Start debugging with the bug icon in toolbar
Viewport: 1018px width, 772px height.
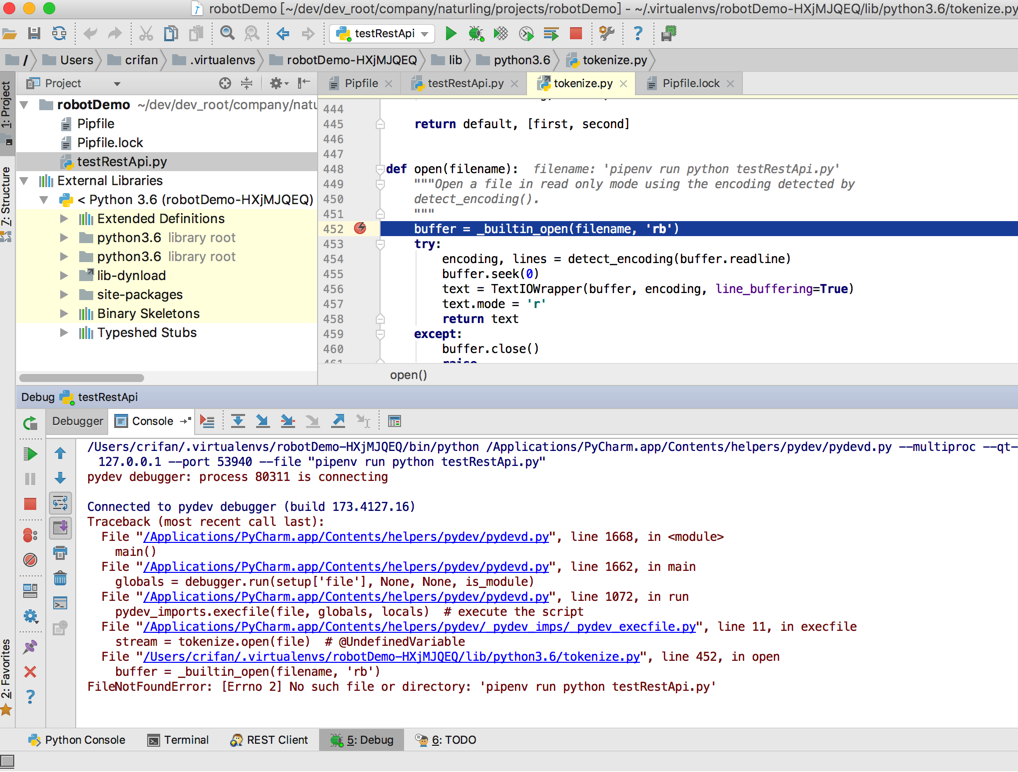point(476,33)
